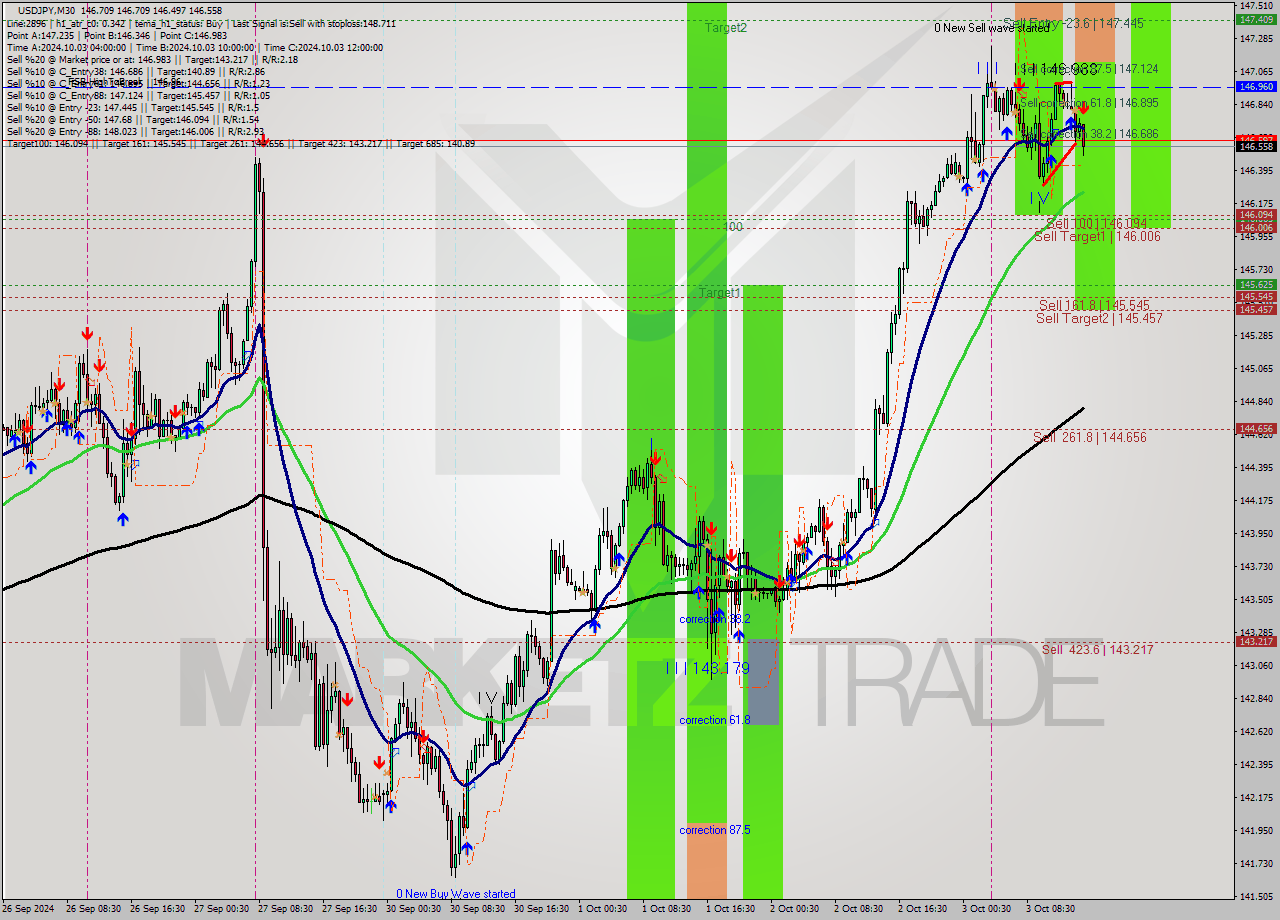Click the '0 New Buy Wave started' label
Image resolution: width=1280 pixels, height=920 pixels.
pyautogui.click(x=456, y=894)
